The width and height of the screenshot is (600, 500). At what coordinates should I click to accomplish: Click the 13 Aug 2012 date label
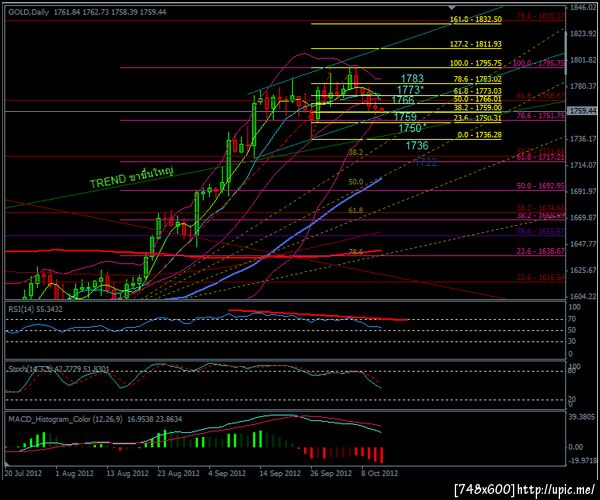127,473
